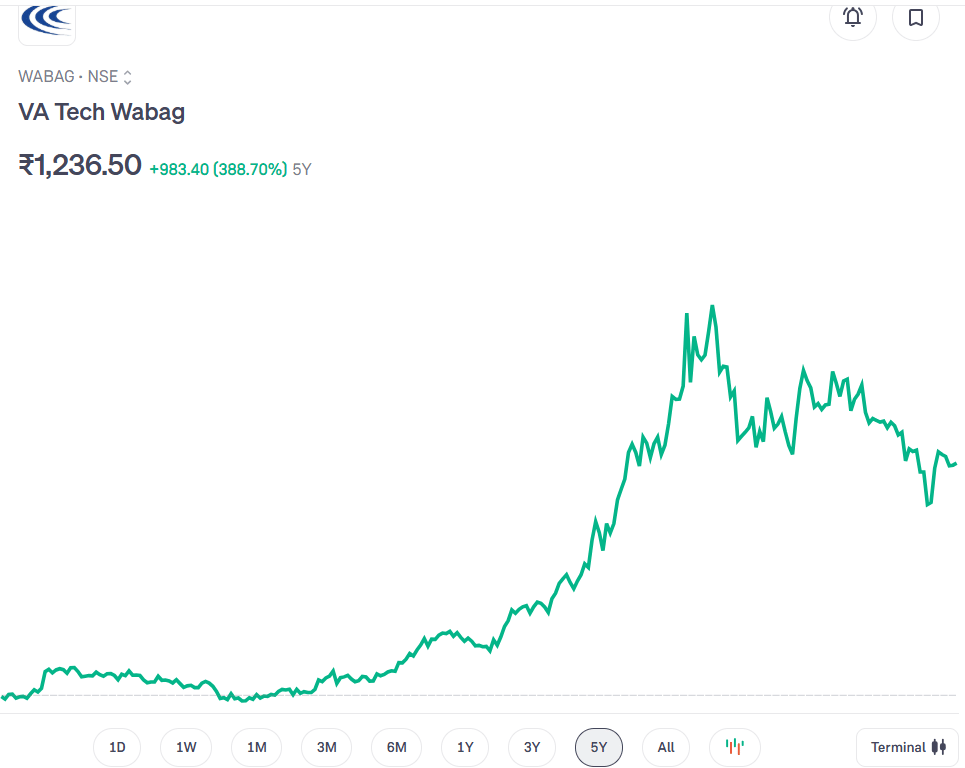
Task: Switch chart to 6M timeframe
Action: pyautogui.click(x=396, y=747)
